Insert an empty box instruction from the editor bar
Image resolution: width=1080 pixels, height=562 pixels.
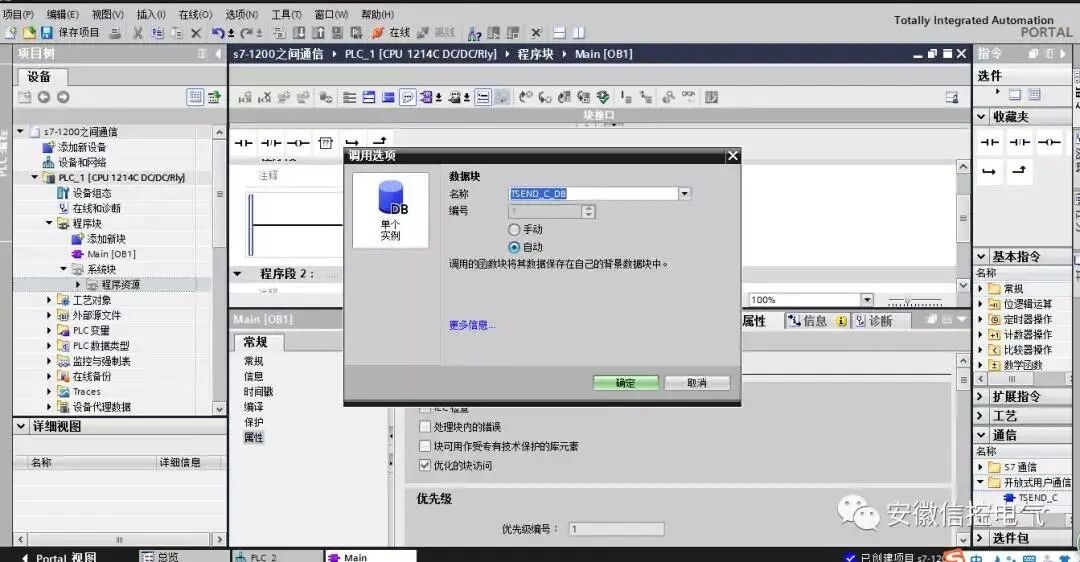[x=326, y=143]
